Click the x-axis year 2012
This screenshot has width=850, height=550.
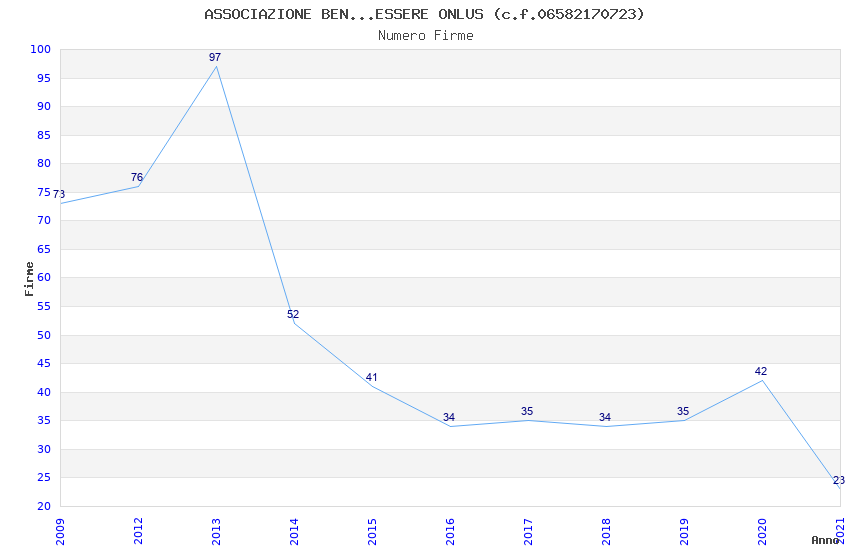[x=138, y=532]
